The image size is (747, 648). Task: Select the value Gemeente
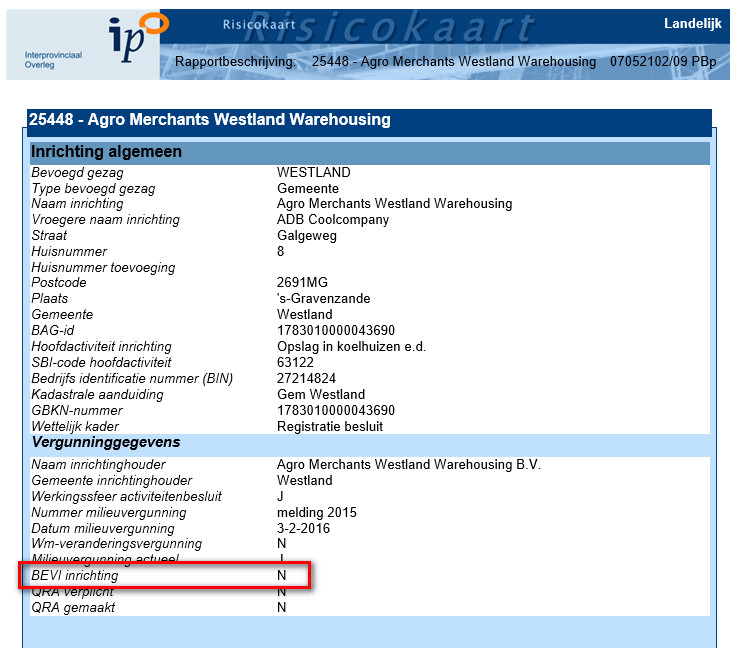[x=308, y=188]
